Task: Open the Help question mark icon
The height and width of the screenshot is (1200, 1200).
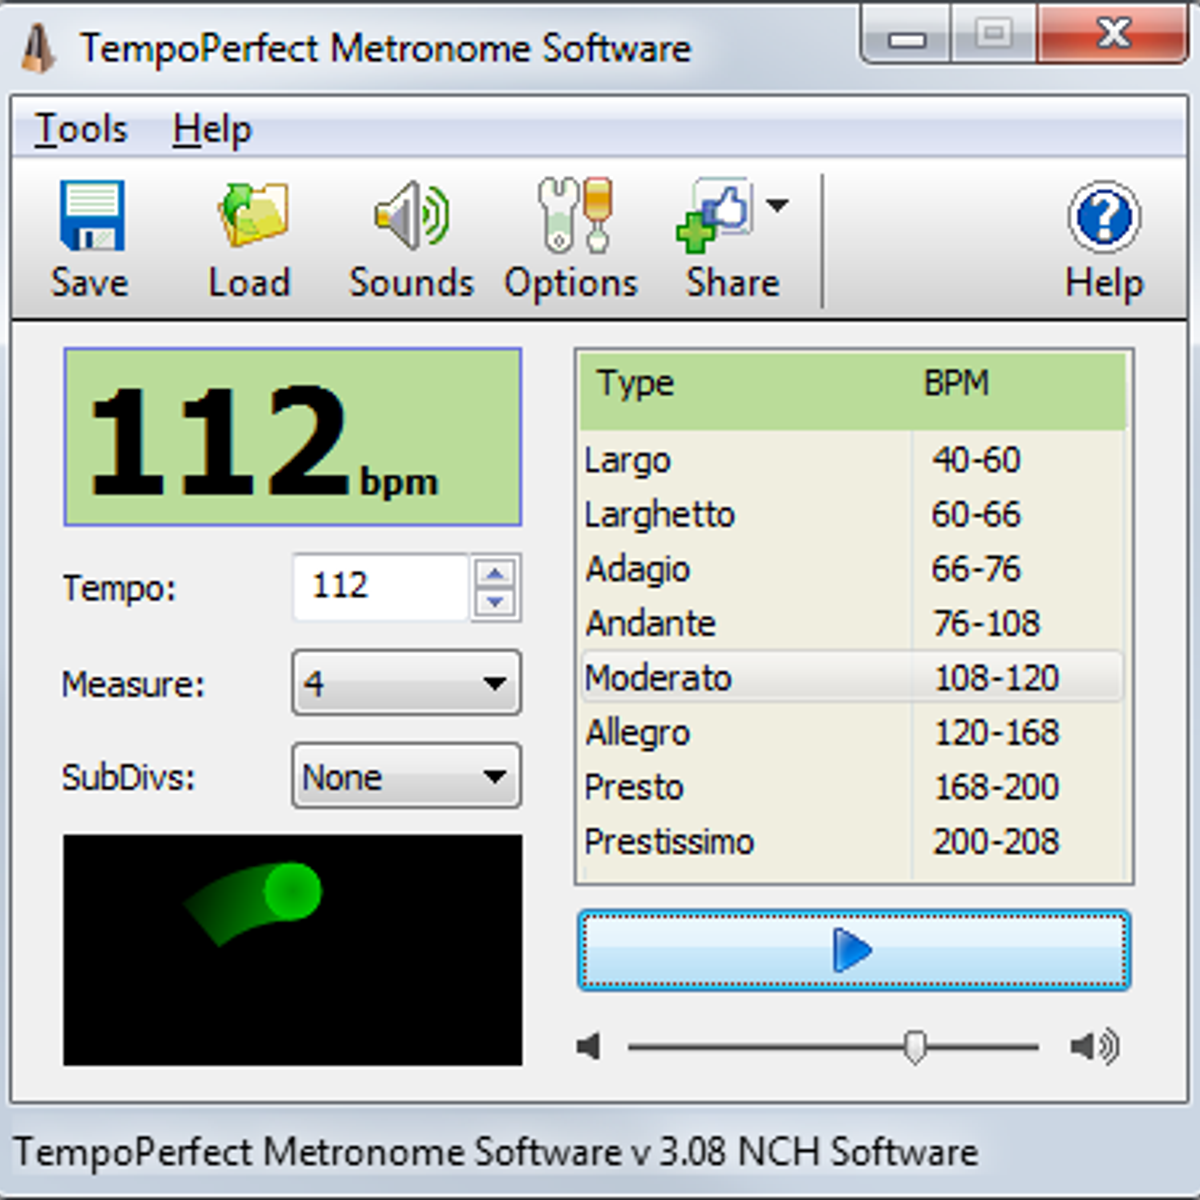Action: click(1104, 217)
